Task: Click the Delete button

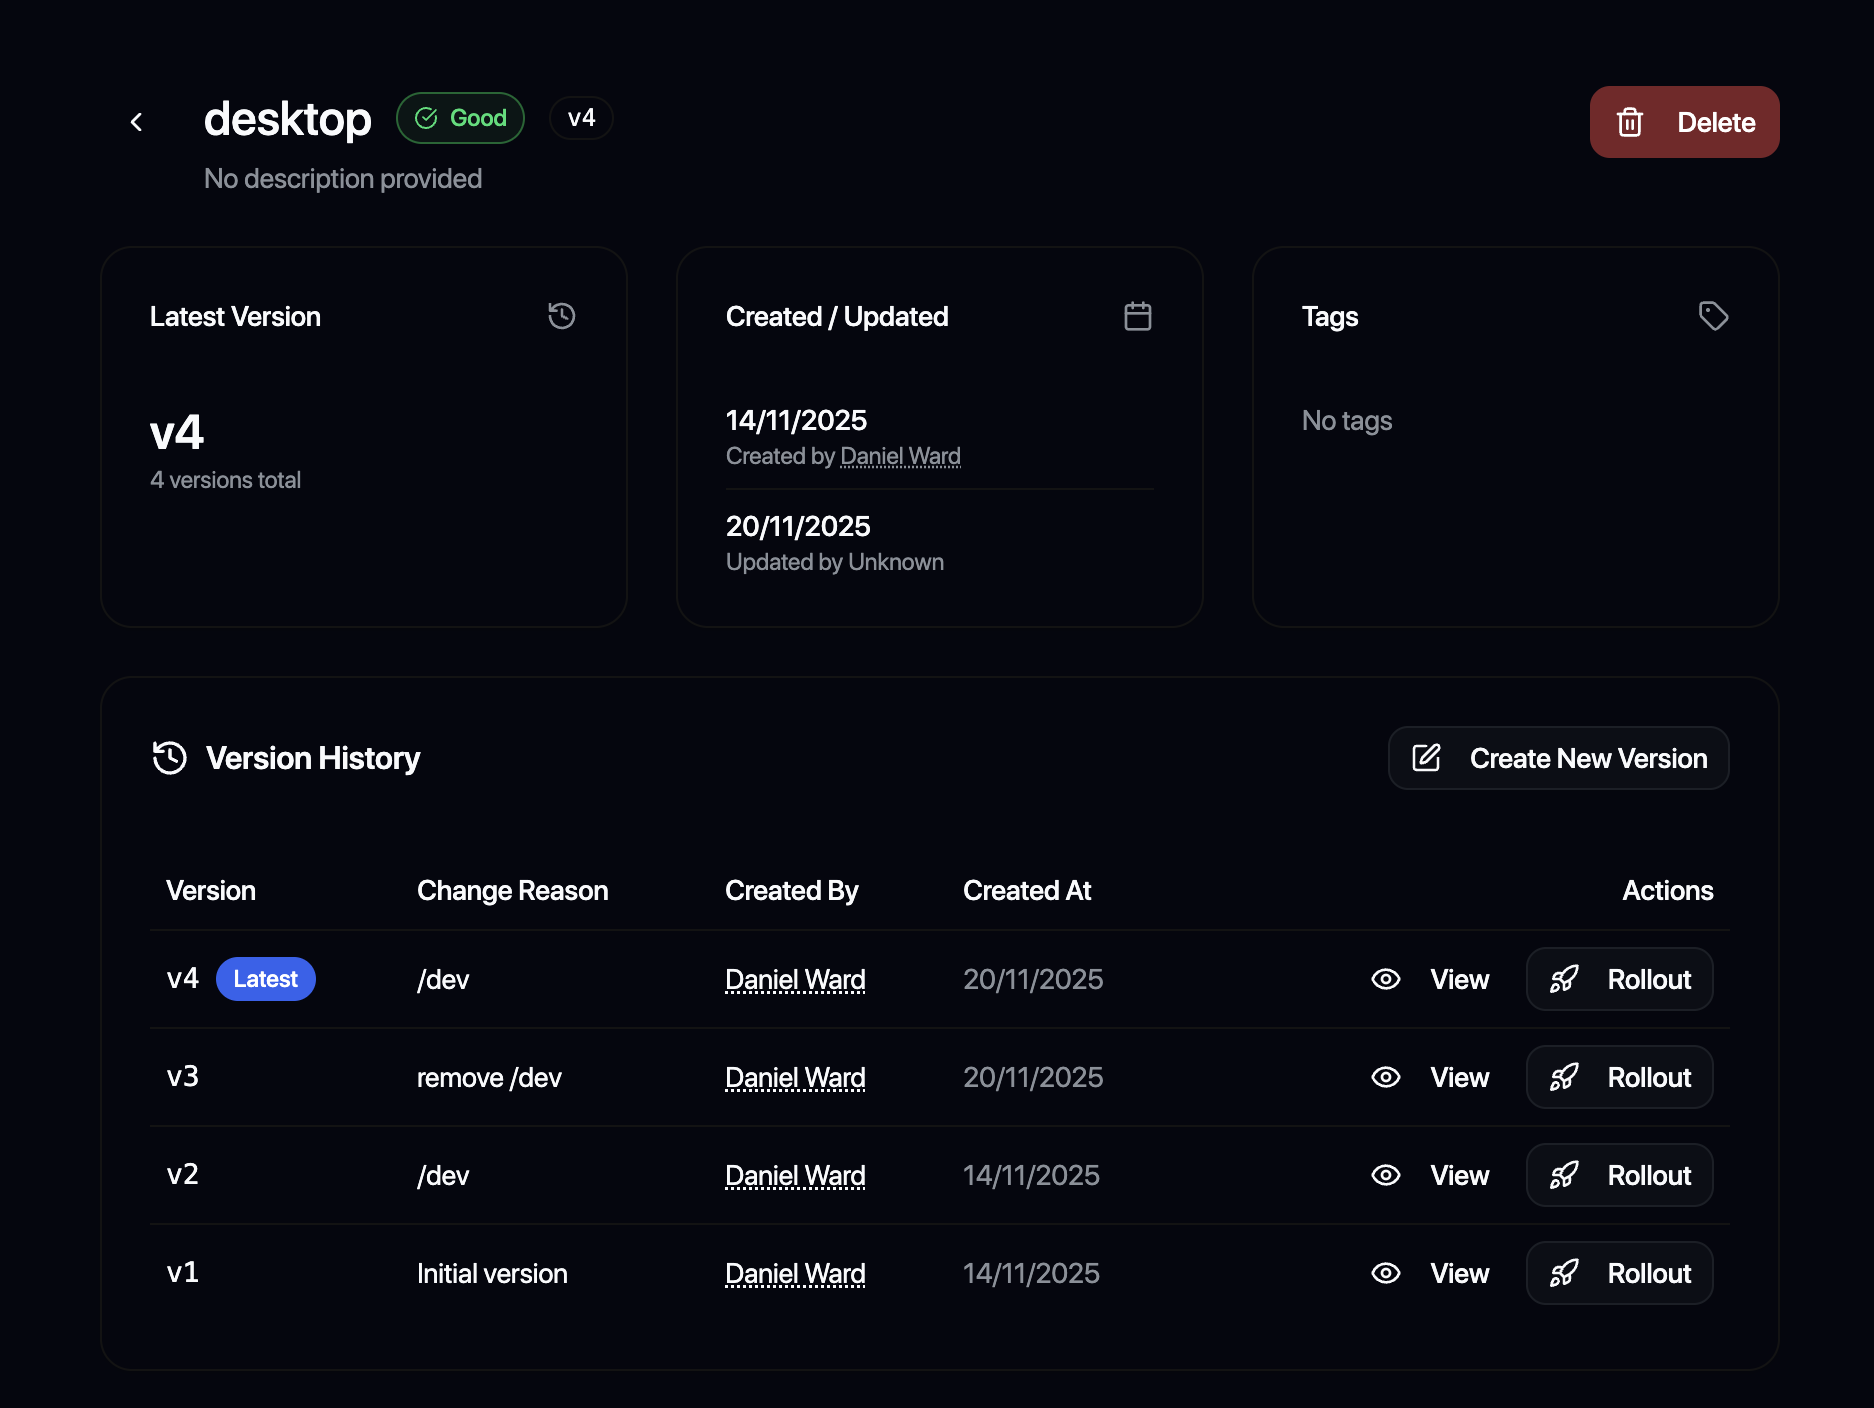Action: coord(1684,122)
